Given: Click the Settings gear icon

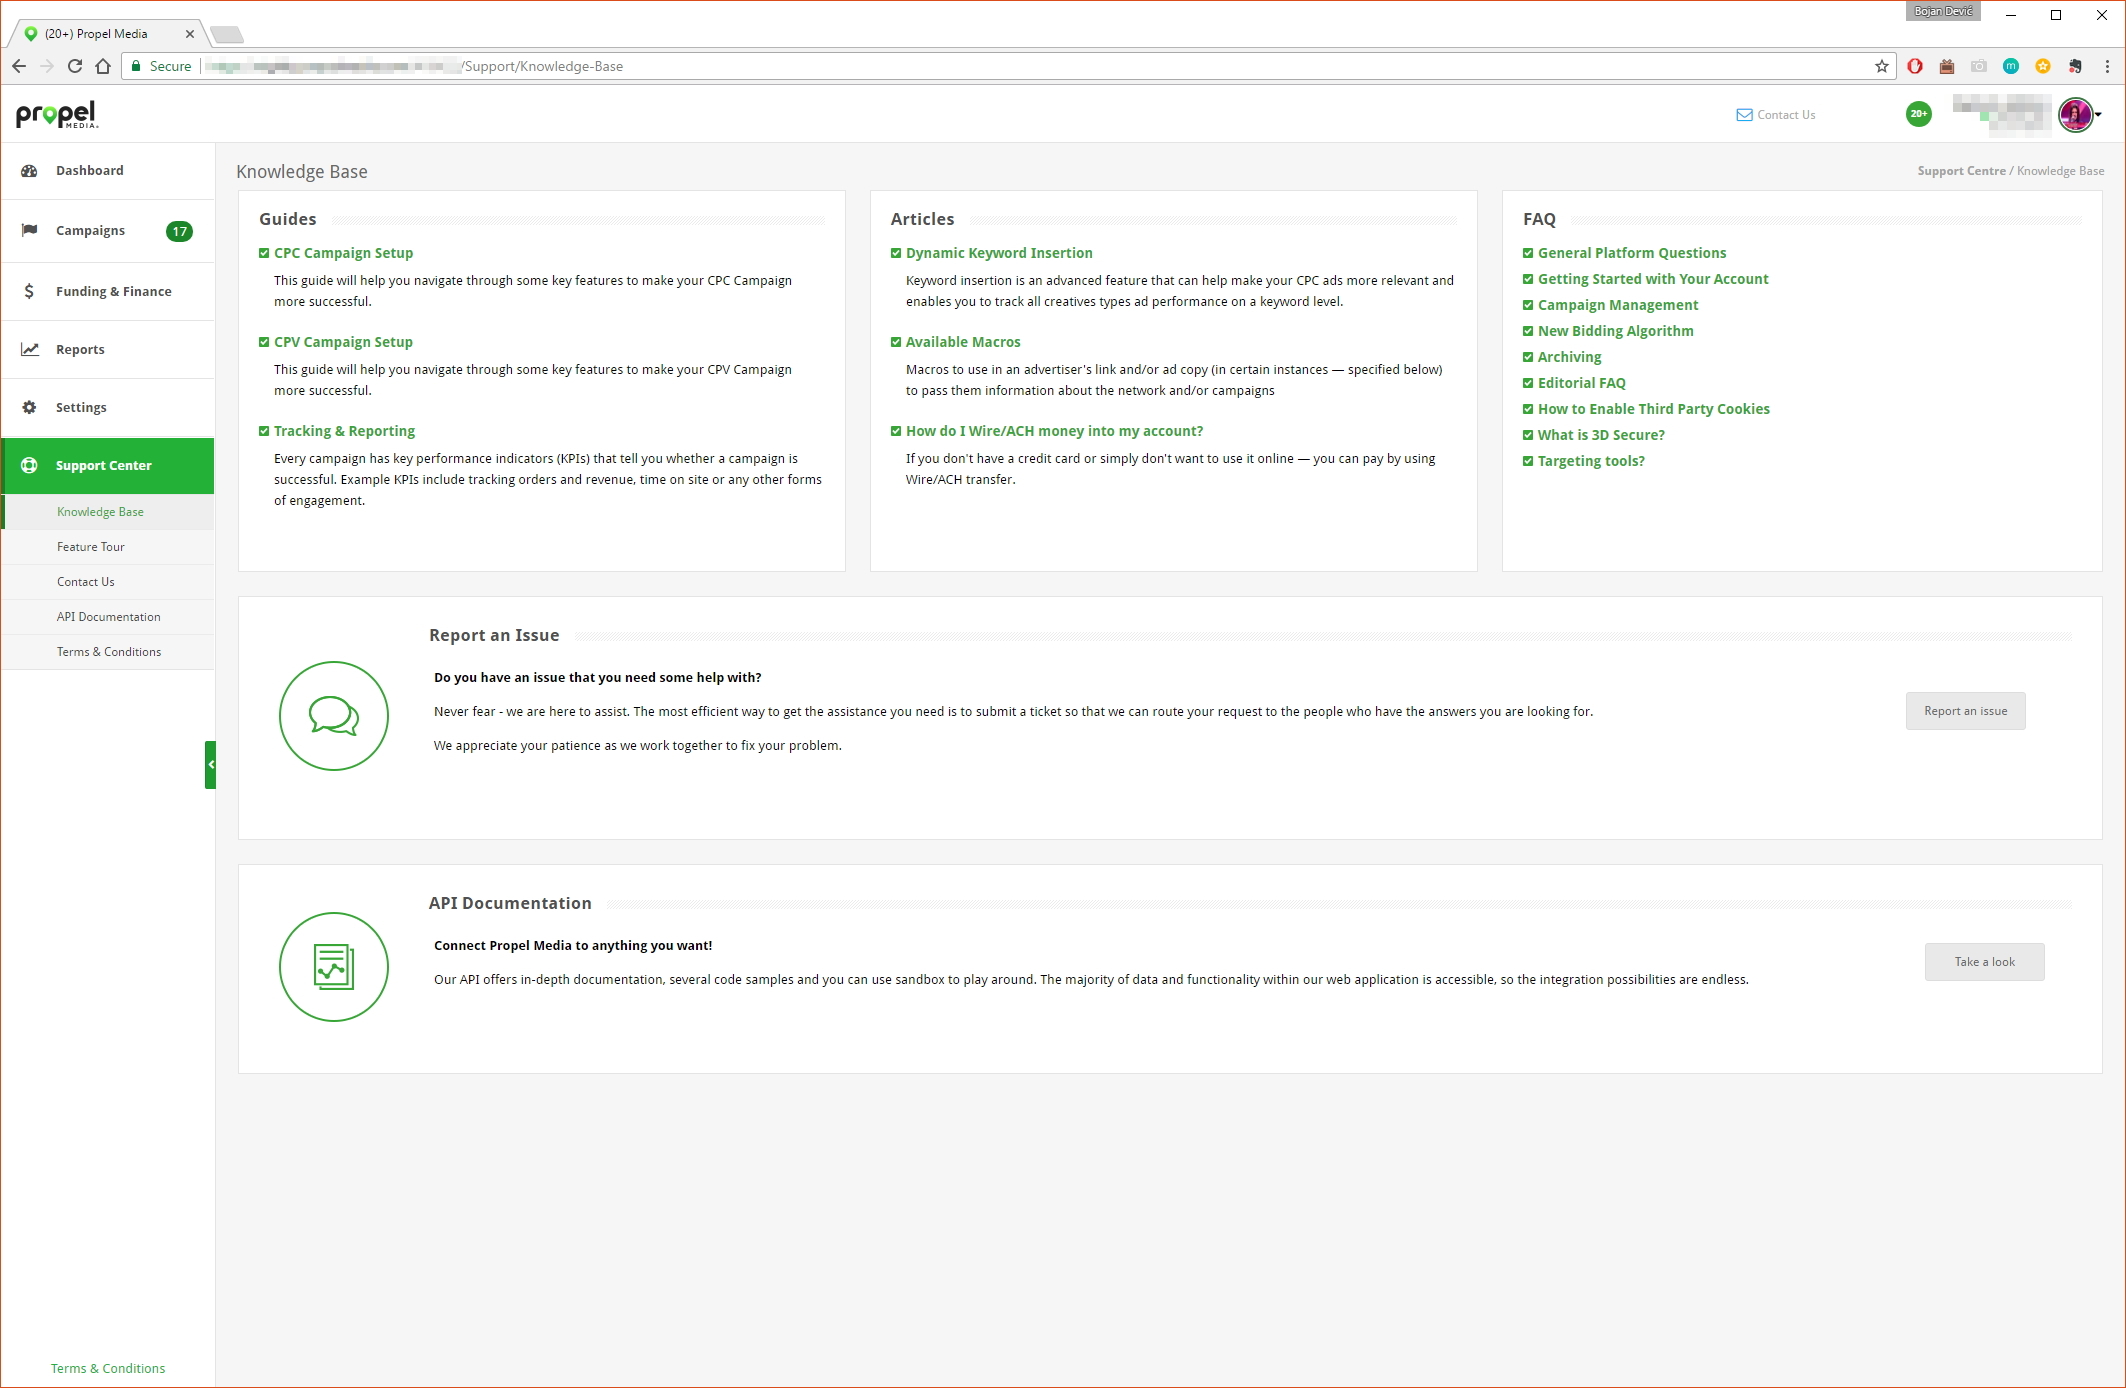Looking at the screenshot, I should (x=30, y=407).
